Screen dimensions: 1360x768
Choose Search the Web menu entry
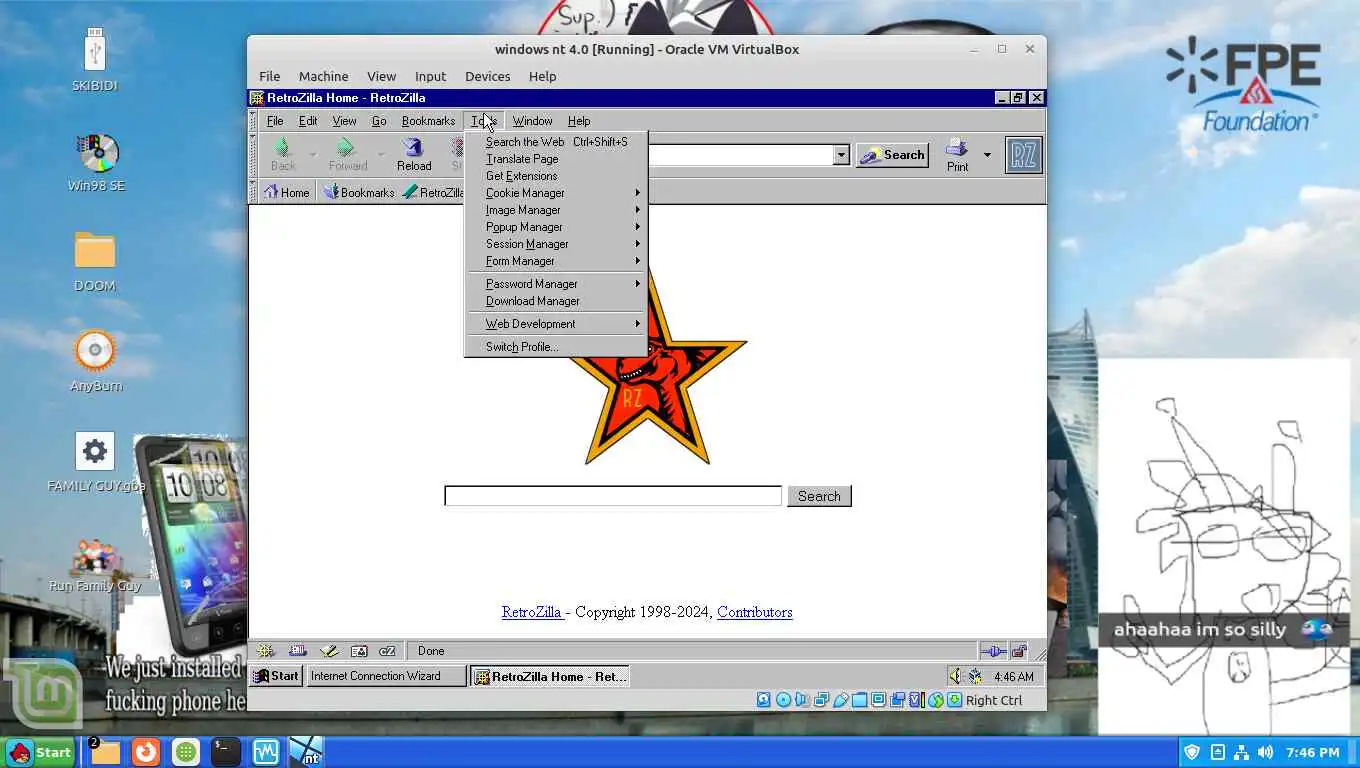pos(556,142)
